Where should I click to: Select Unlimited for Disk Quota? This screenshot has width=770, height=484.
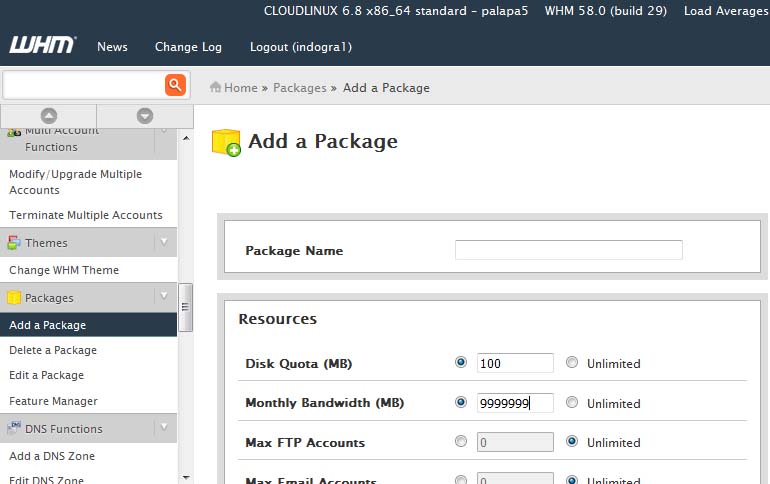[572, 363]
